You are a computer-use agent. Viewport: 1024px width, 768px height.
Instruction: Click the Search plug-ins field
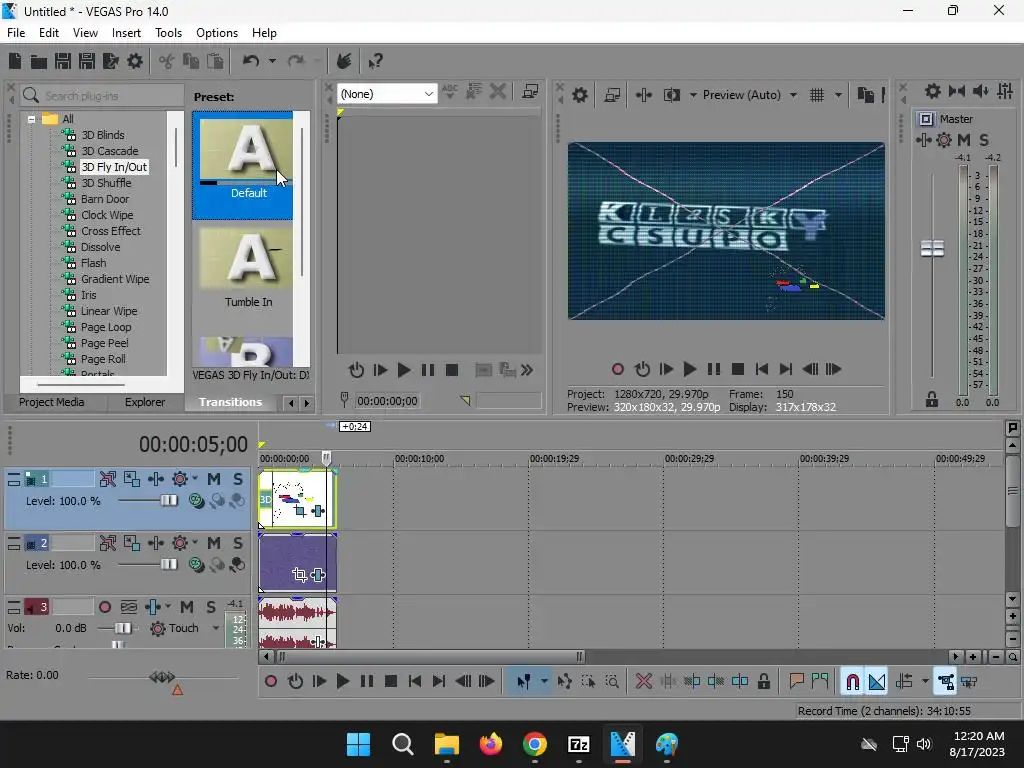click(102, 95)
